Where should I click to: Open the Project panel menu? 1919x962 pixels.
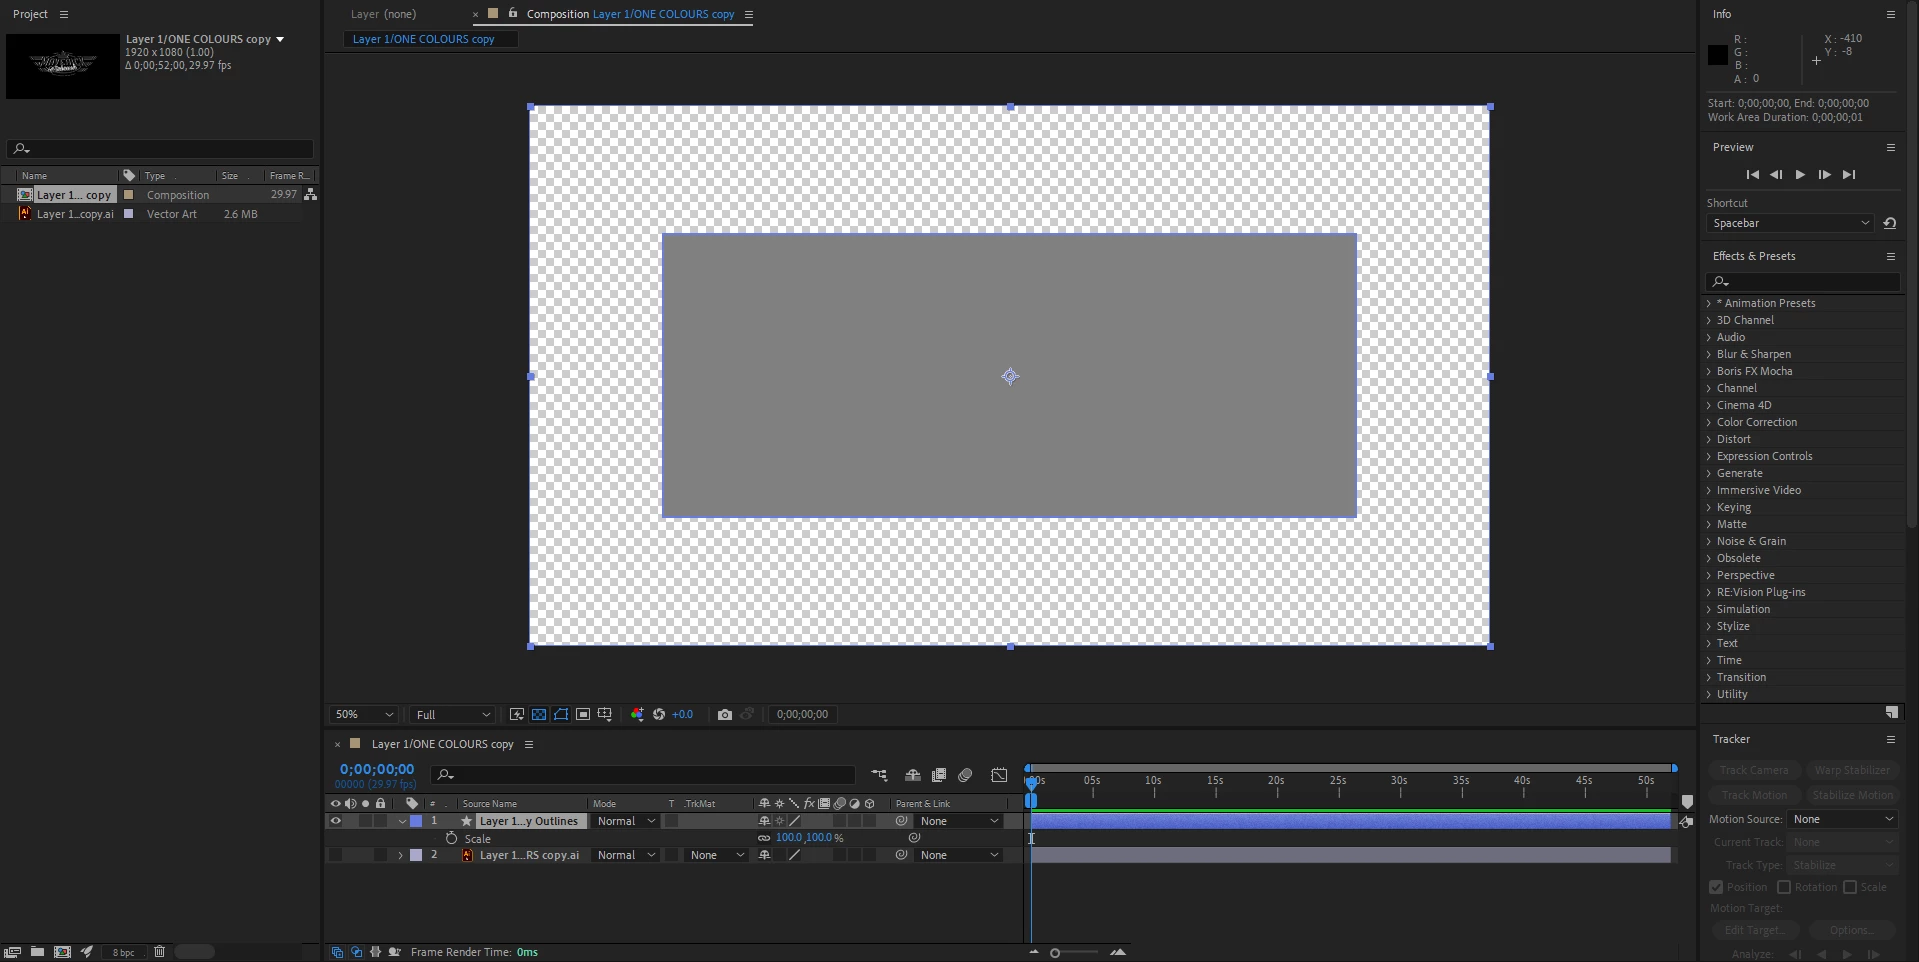(64, 14)
